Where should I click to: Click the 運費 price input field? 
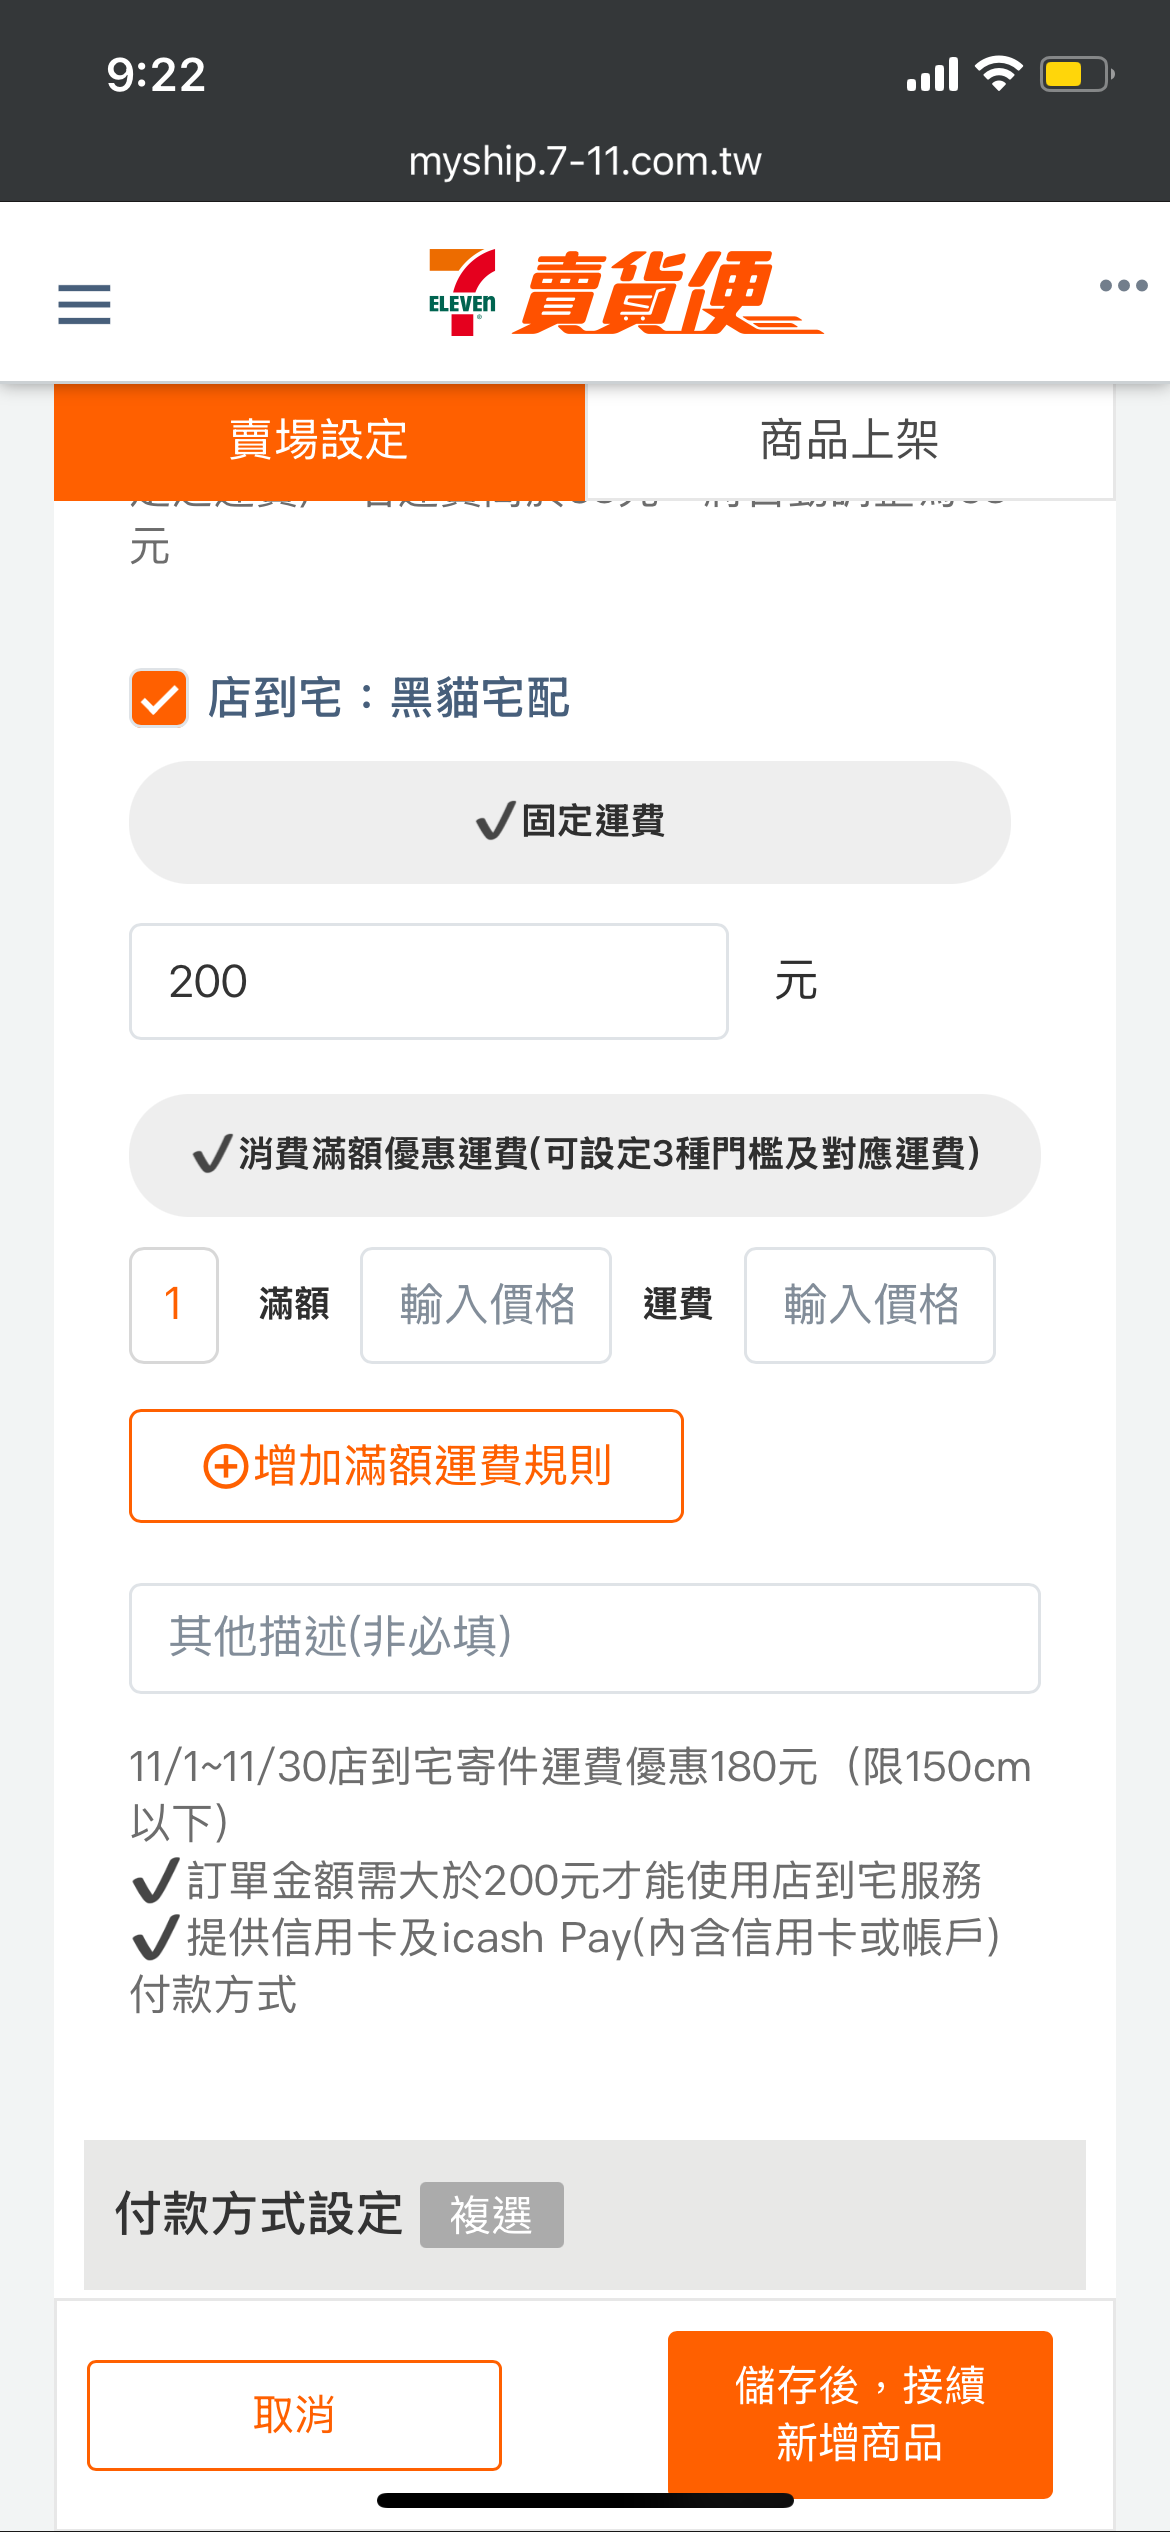pyautogui.click(x=869, y=1305)
